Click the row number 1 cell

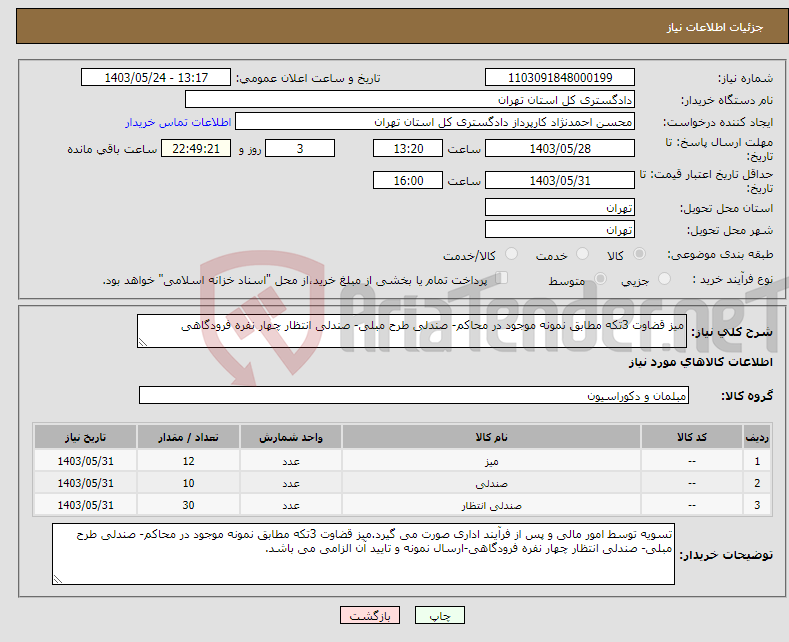pyautogui.click(x=757, y=461)
